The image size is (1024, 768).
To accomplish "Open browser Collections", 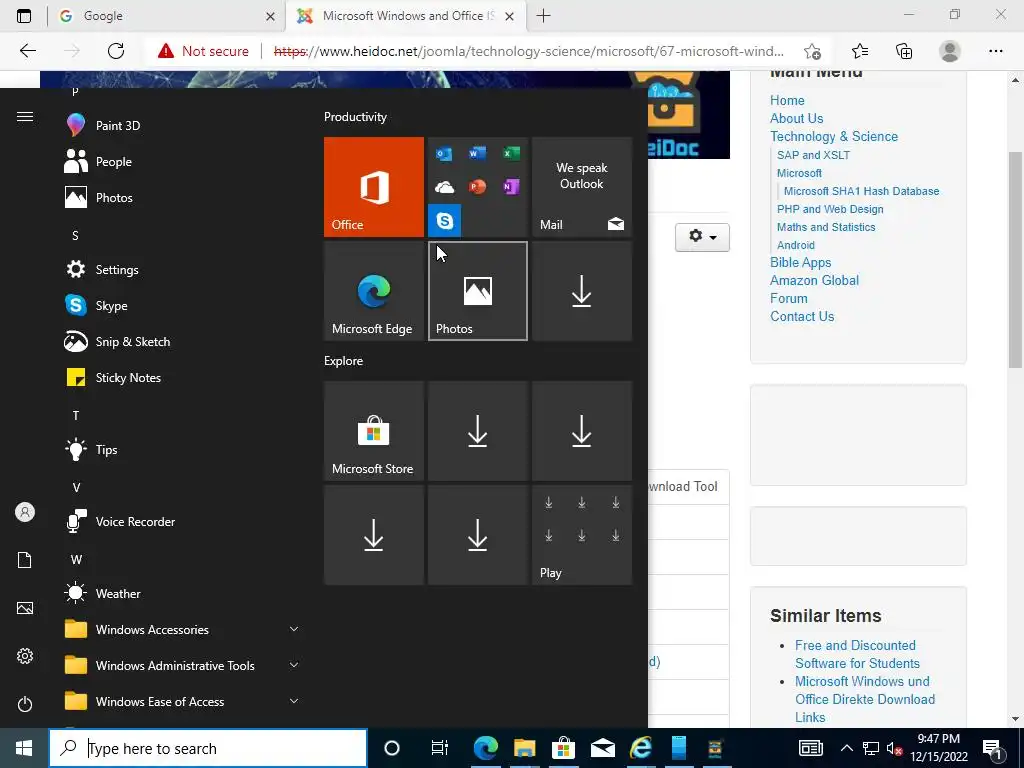I will [904, 51].
